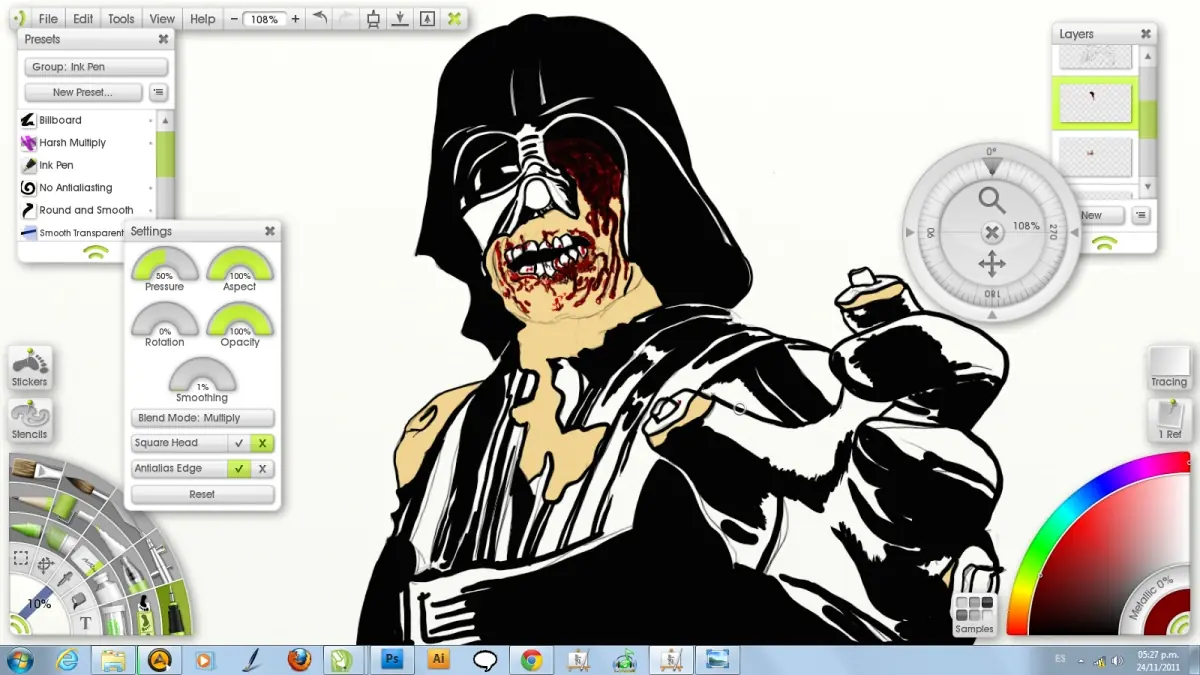Screen dimensions: 1200x675
Task: Select the Pencil tool in tool picker
Action: (32, 502)
